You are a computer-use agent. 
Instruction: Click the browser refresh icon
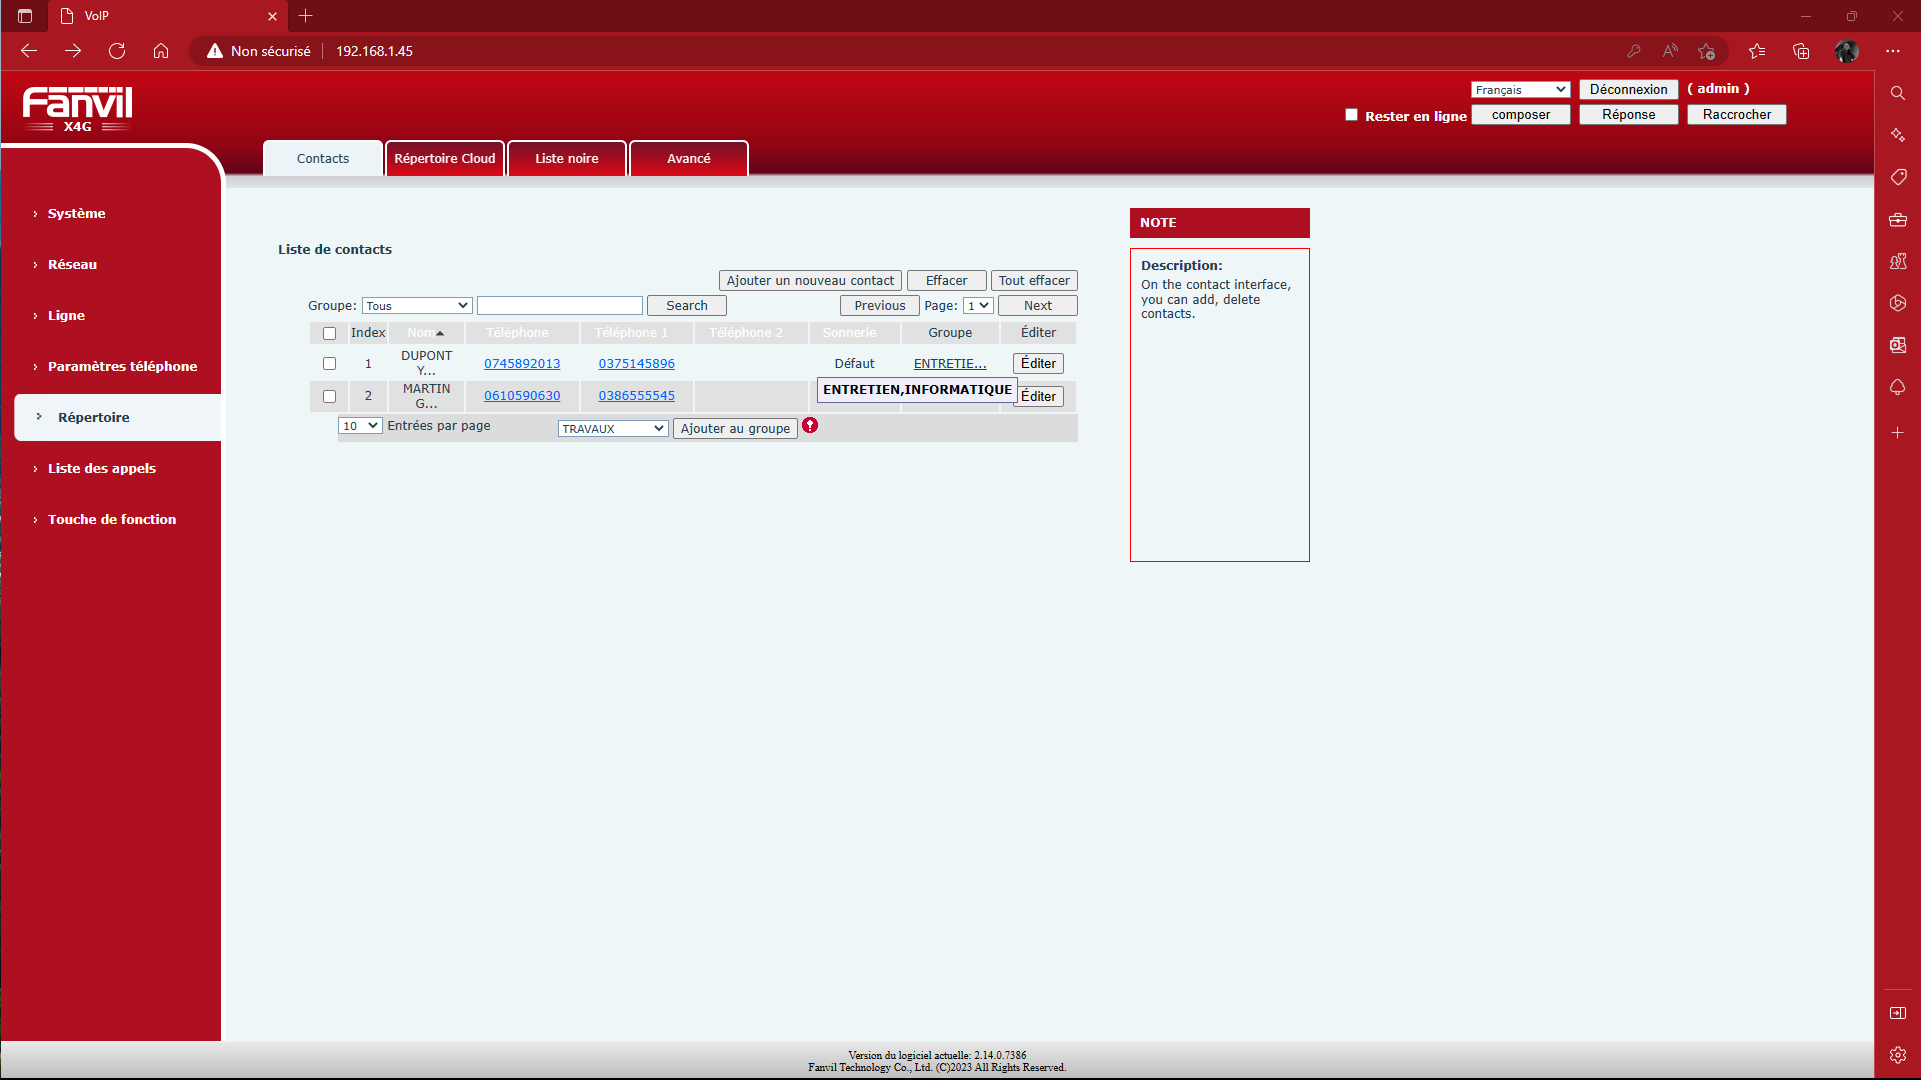pos(117,51)
